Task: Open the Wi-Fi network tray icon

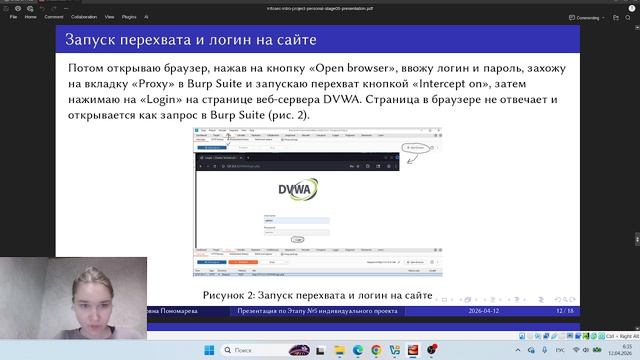Action: click(576, 350)
